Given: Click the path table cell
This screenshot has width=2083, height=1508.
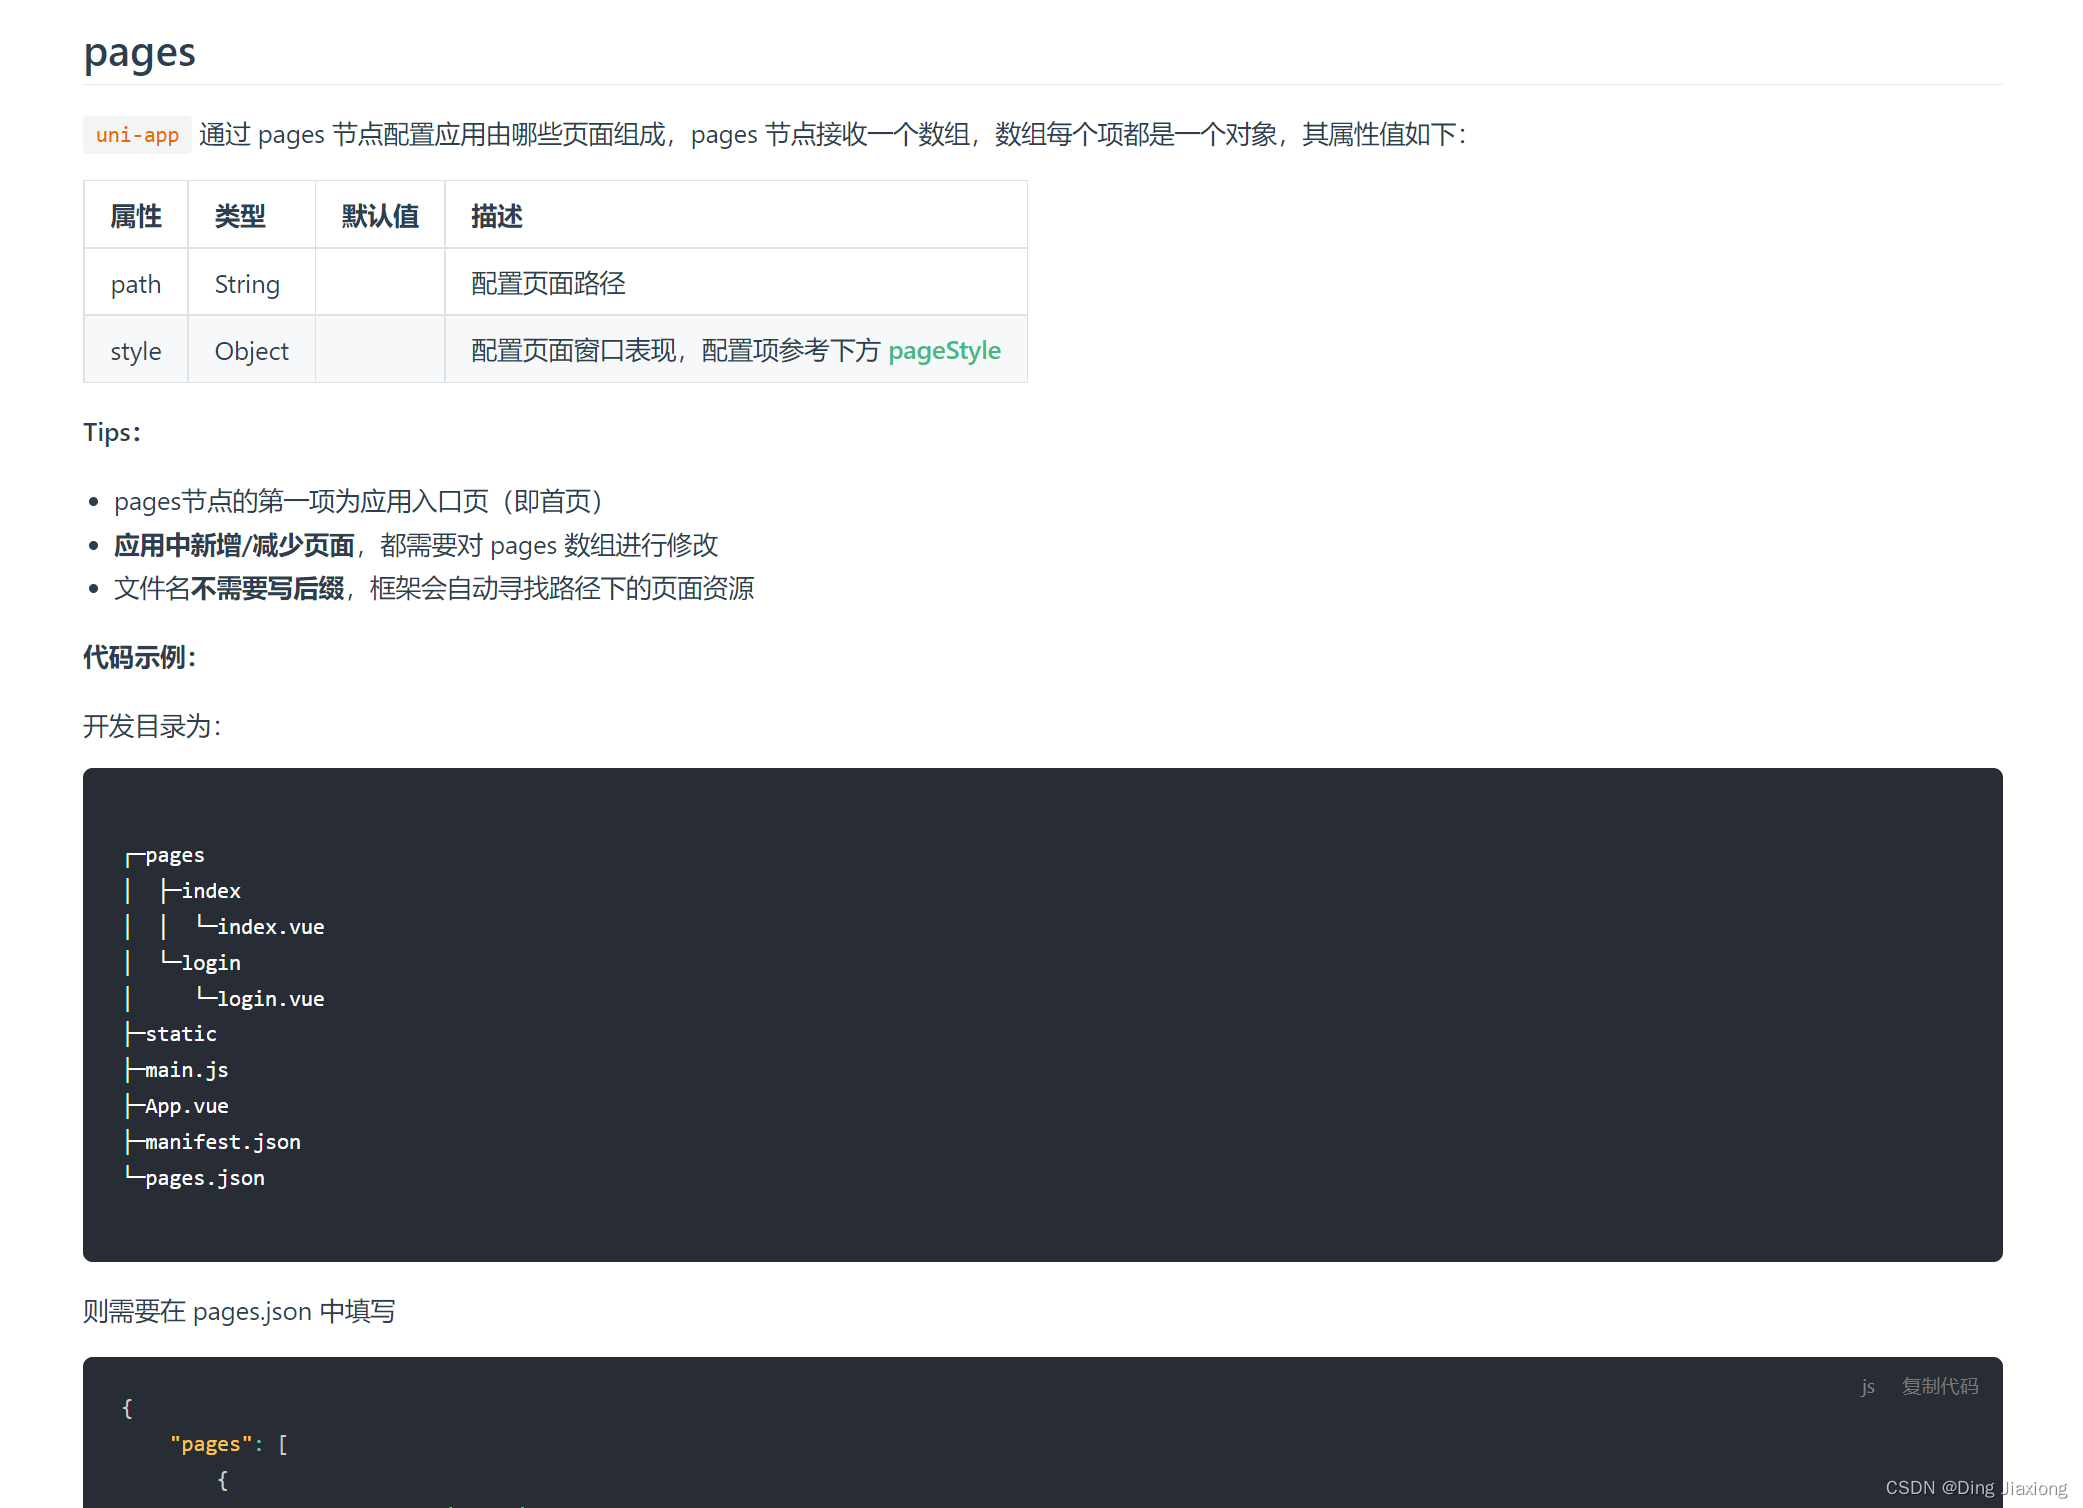Looking at the screenshot, I should pos(136,284).
